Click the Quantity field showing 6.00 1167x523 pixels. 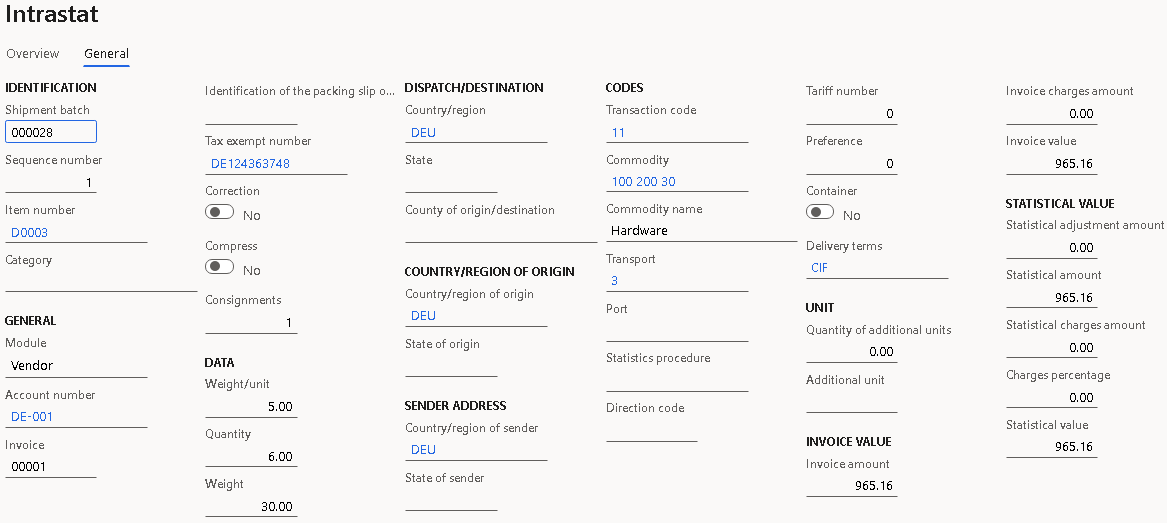point(251,457)
